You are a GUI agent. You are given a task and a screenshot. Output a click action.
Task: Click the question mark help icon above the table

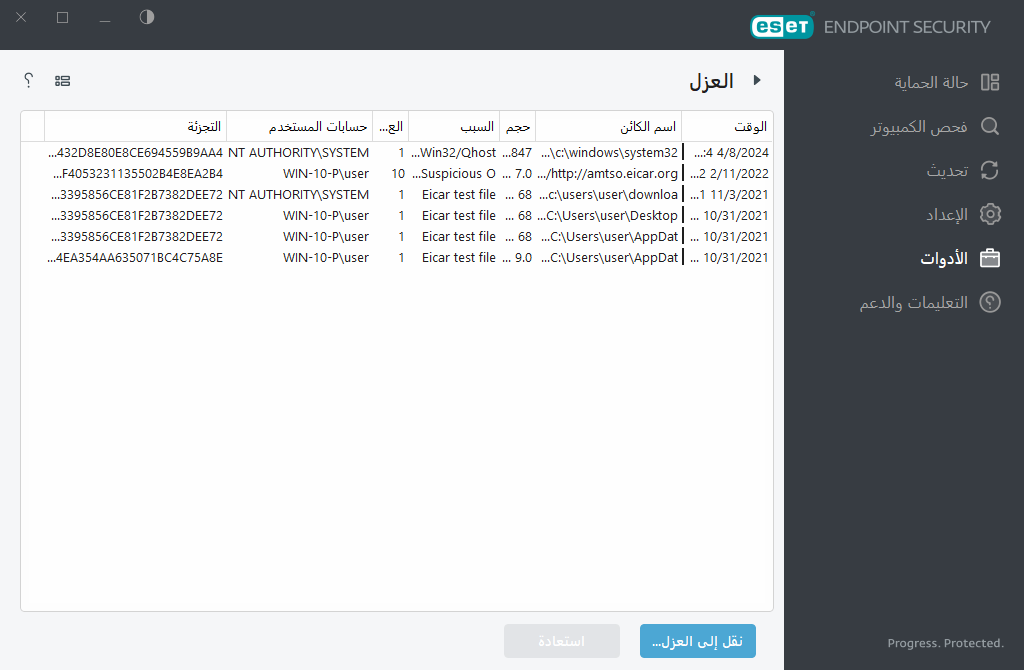(27, 80)
